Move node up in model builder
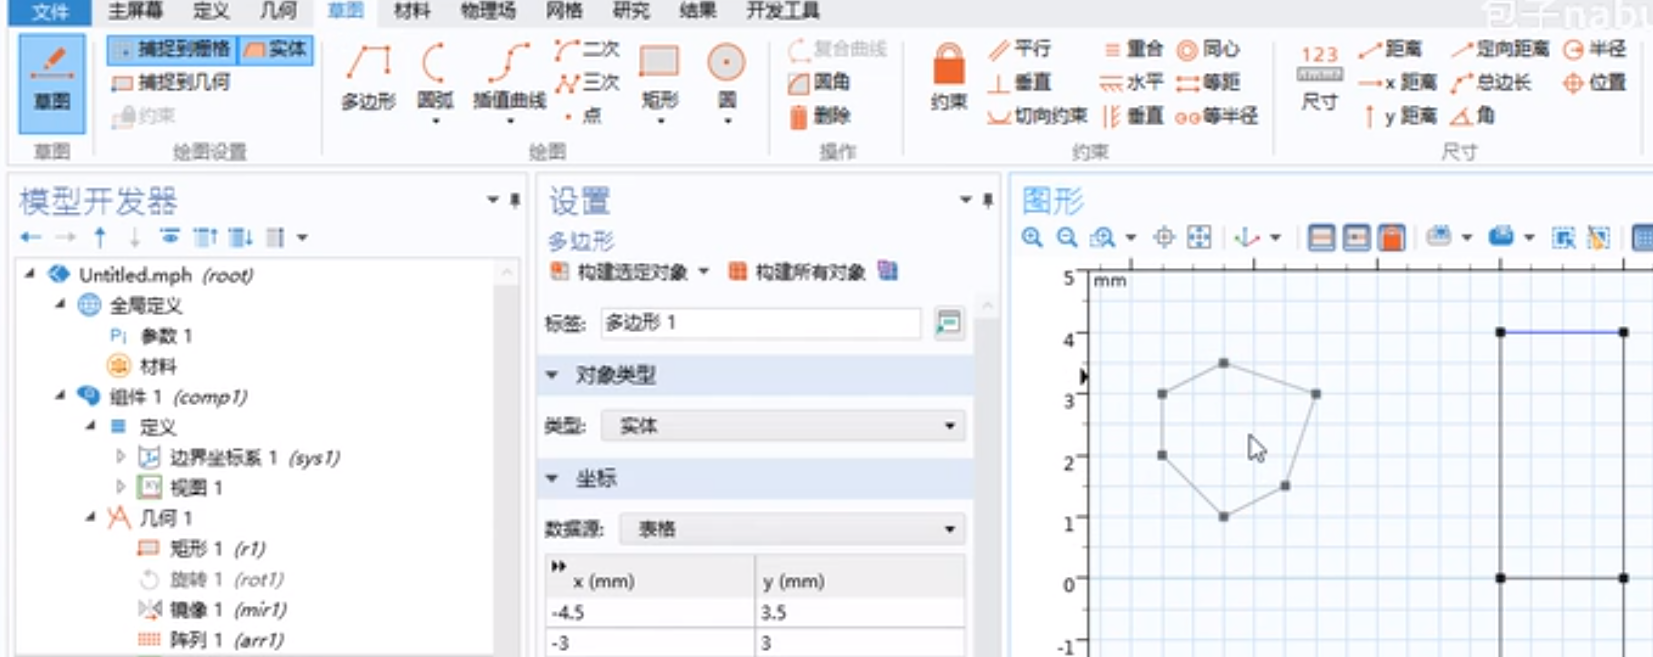Image resolution: width=1653 pixels, height=657 pixels. (x=100, y=237)
